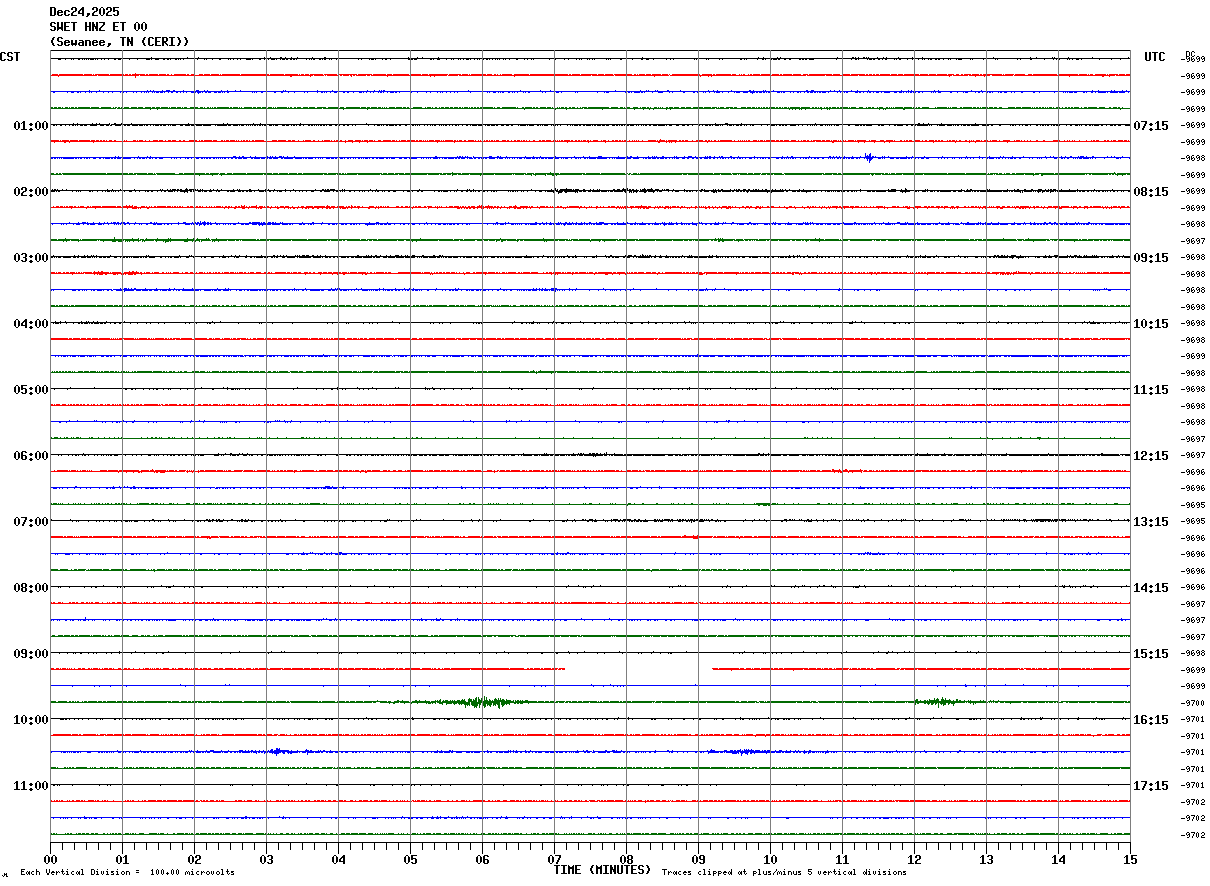Screen dimensions: 1210x886
Task: Click the 07:15 UTC time label
Action: click(1150, 126)
